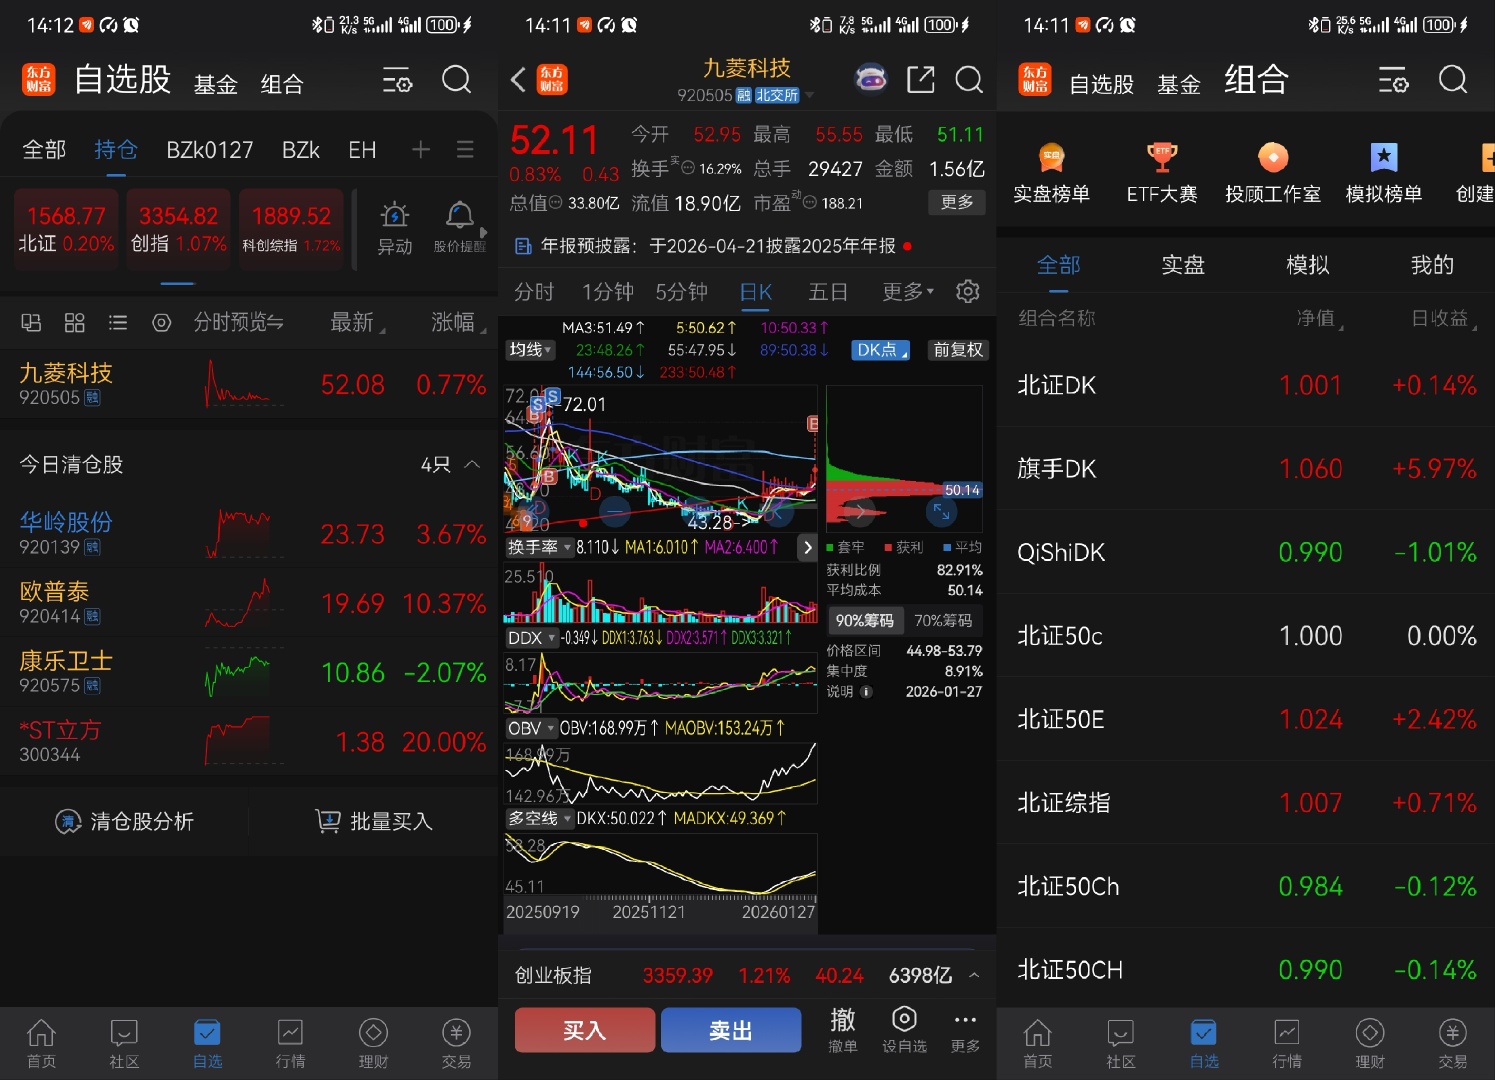Tap 设自选 watchlist setting icon
The image size is (1495, 1080).
pyautogui.click(x=904, y=1030)
